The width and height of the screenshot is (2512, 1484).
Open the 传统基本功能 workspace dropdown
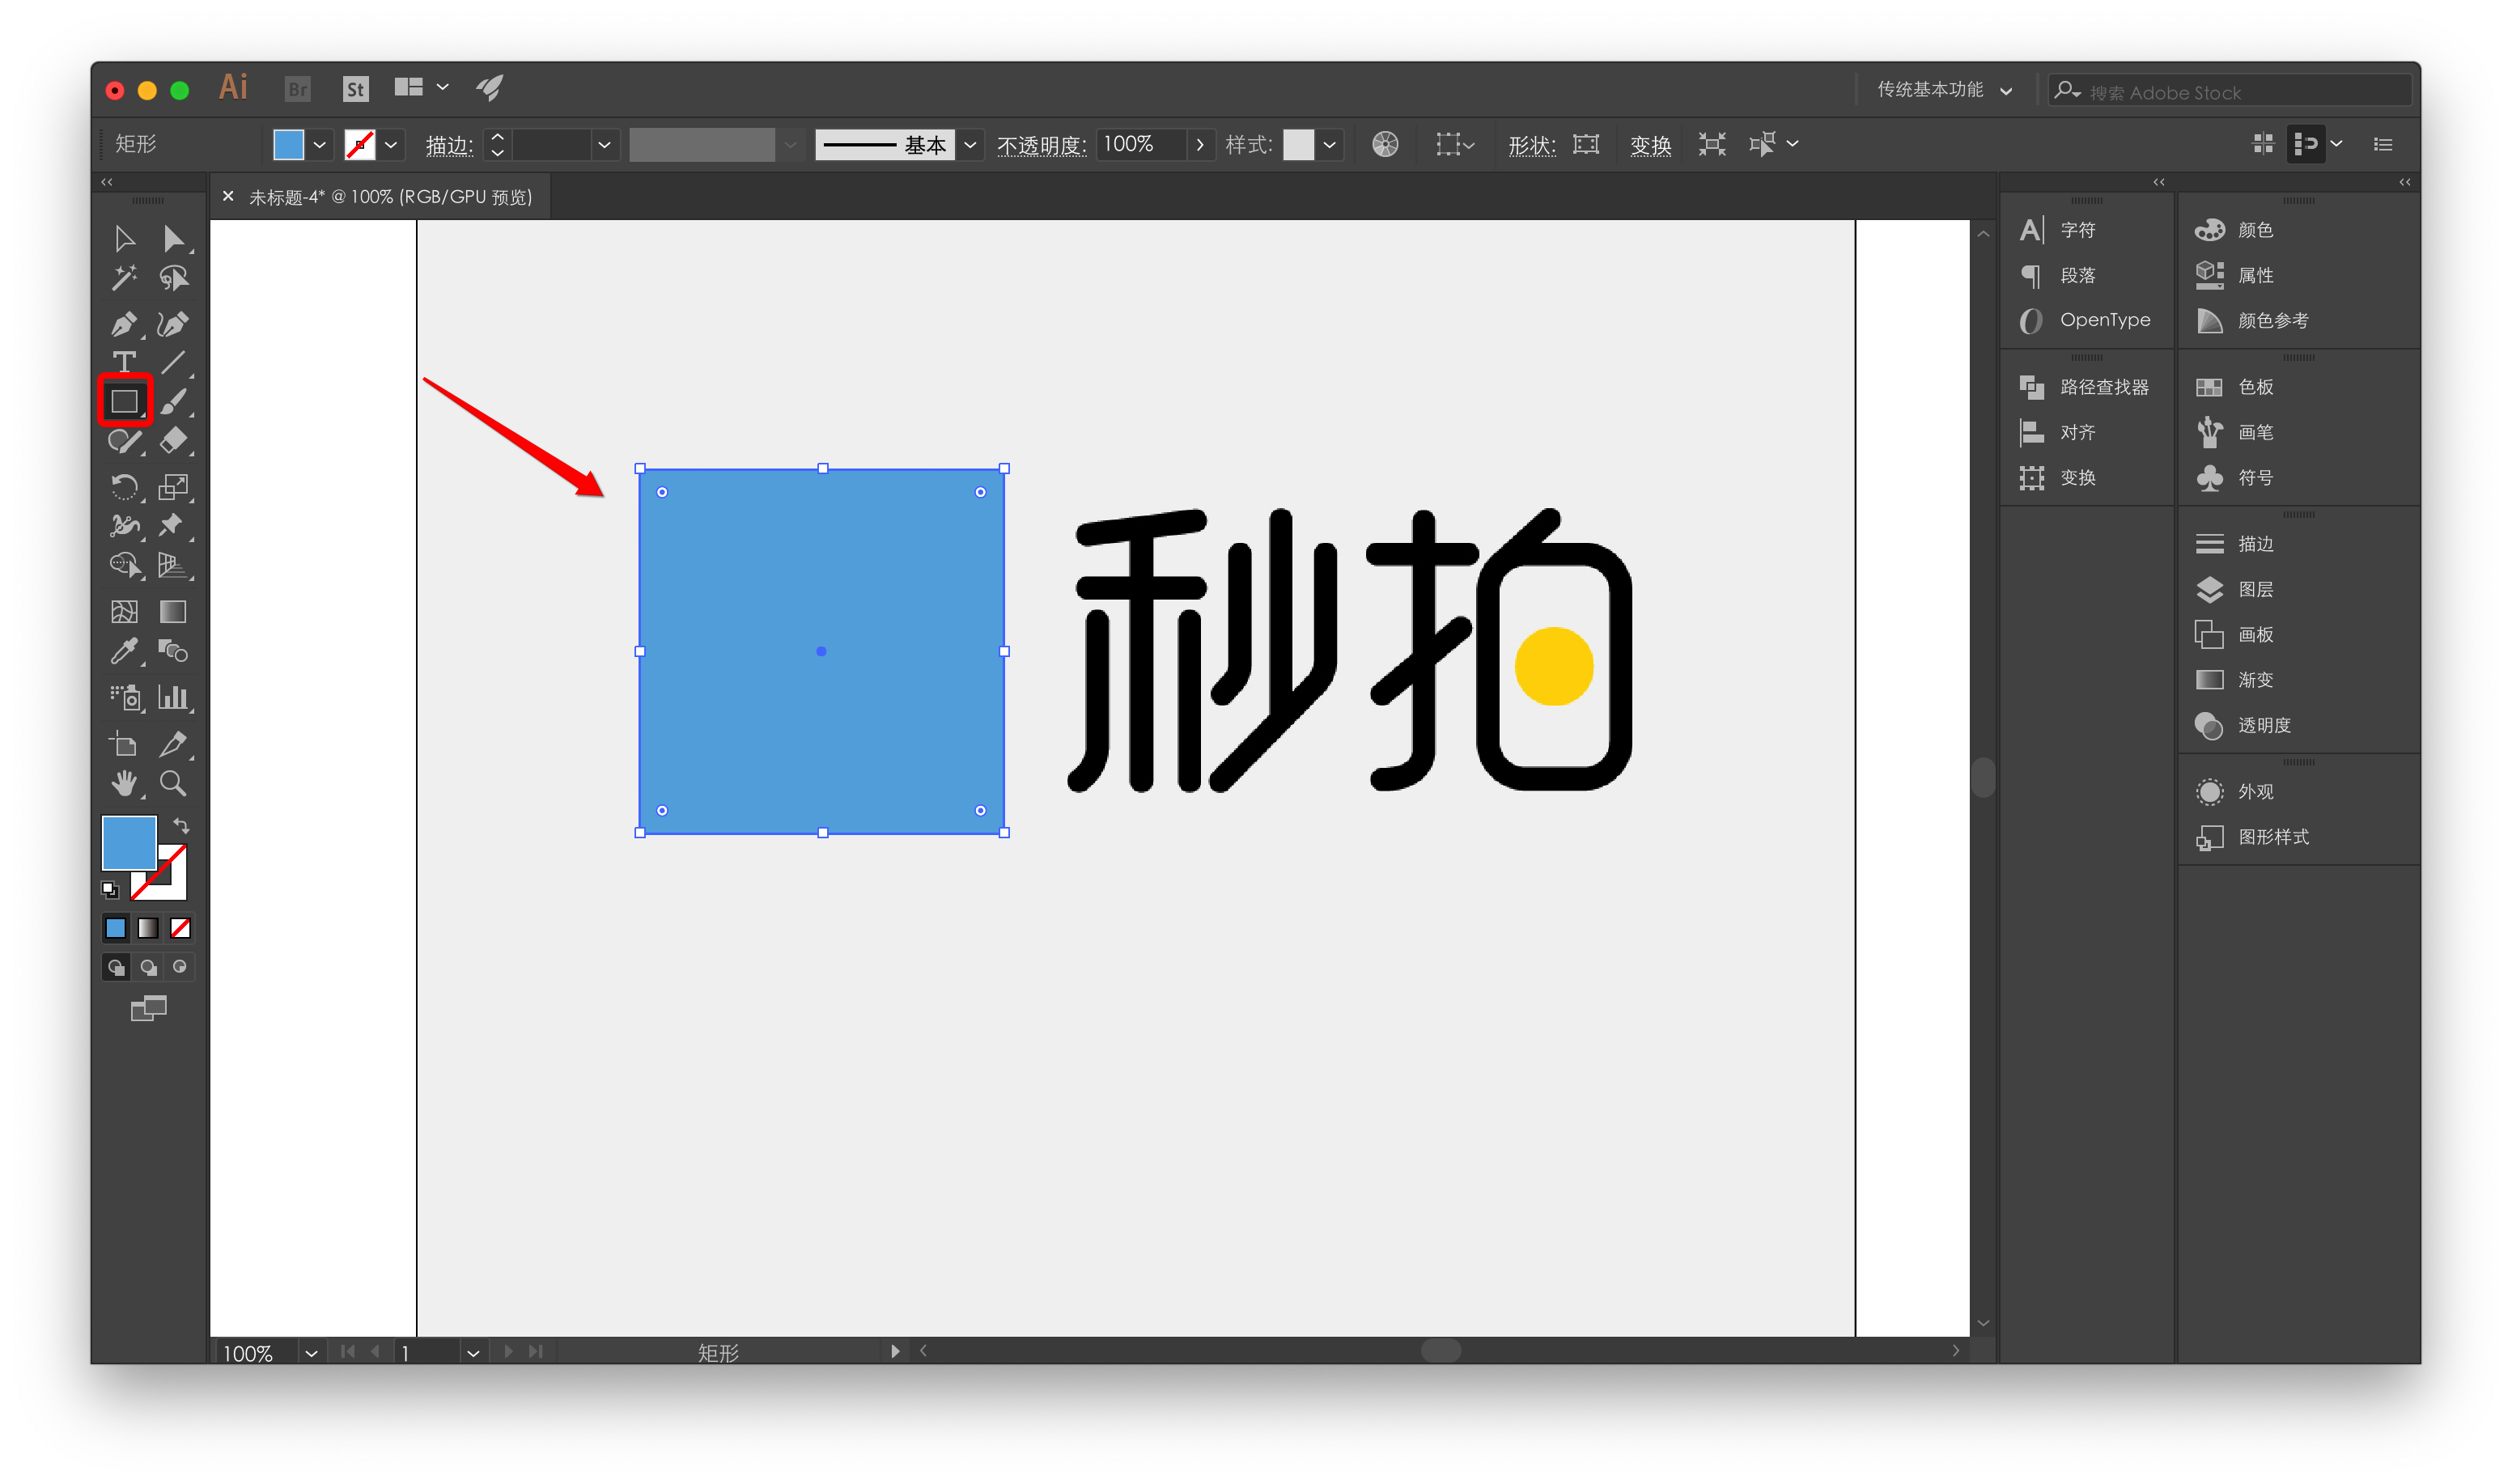point(1943,90)
